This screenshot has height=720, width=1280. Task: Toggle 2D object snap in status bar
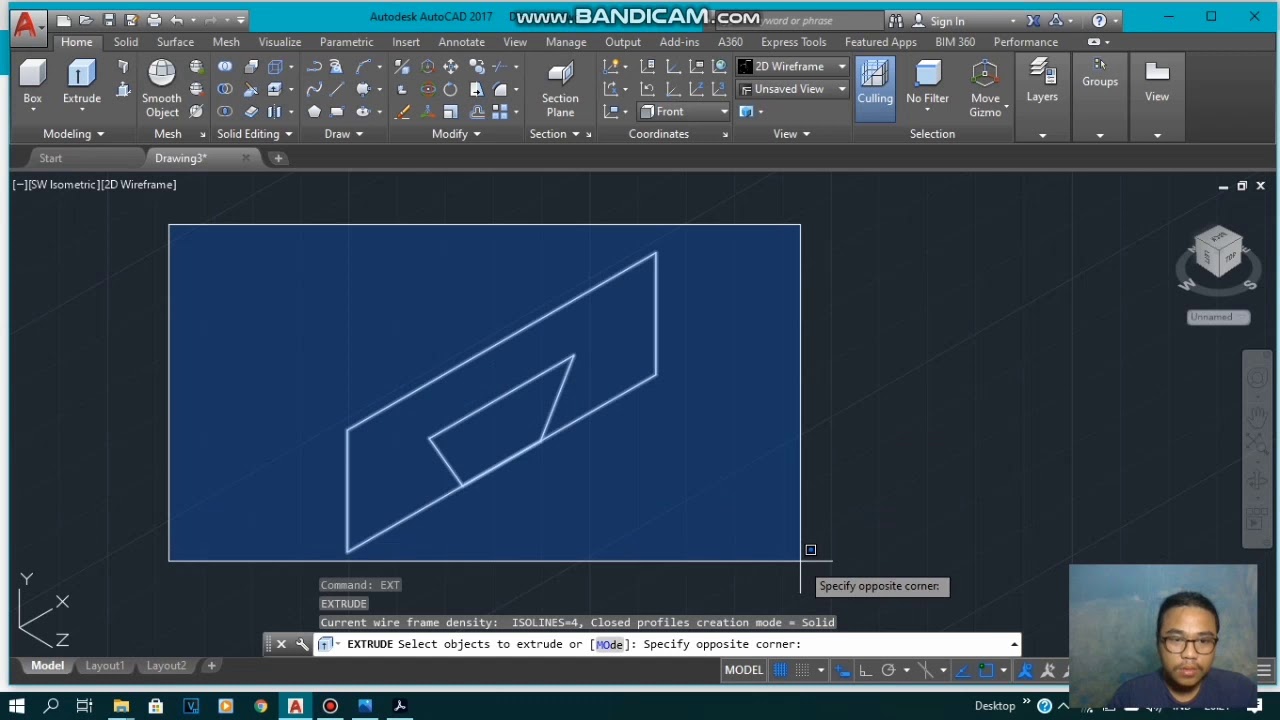tap(987, 670)
